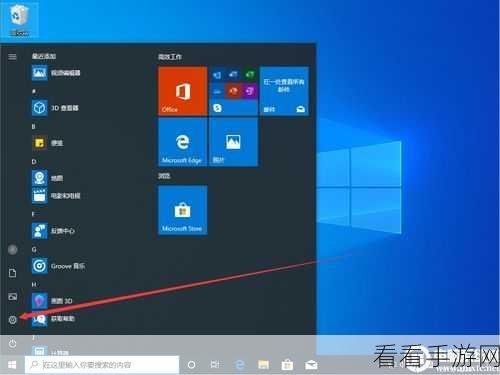Open Settings gear in Start sidebar
Screen dimensions: 500x375
(x=12, y=320)
